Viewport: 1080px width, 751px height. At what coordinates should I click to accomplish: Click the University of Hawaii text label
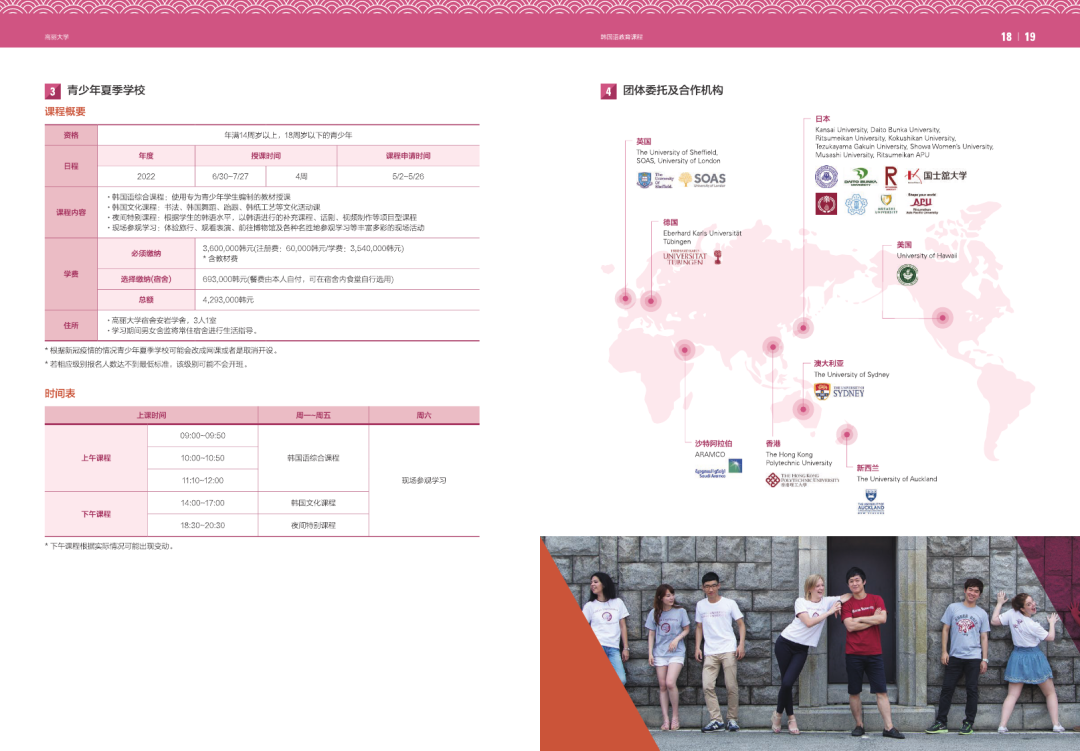926,256
